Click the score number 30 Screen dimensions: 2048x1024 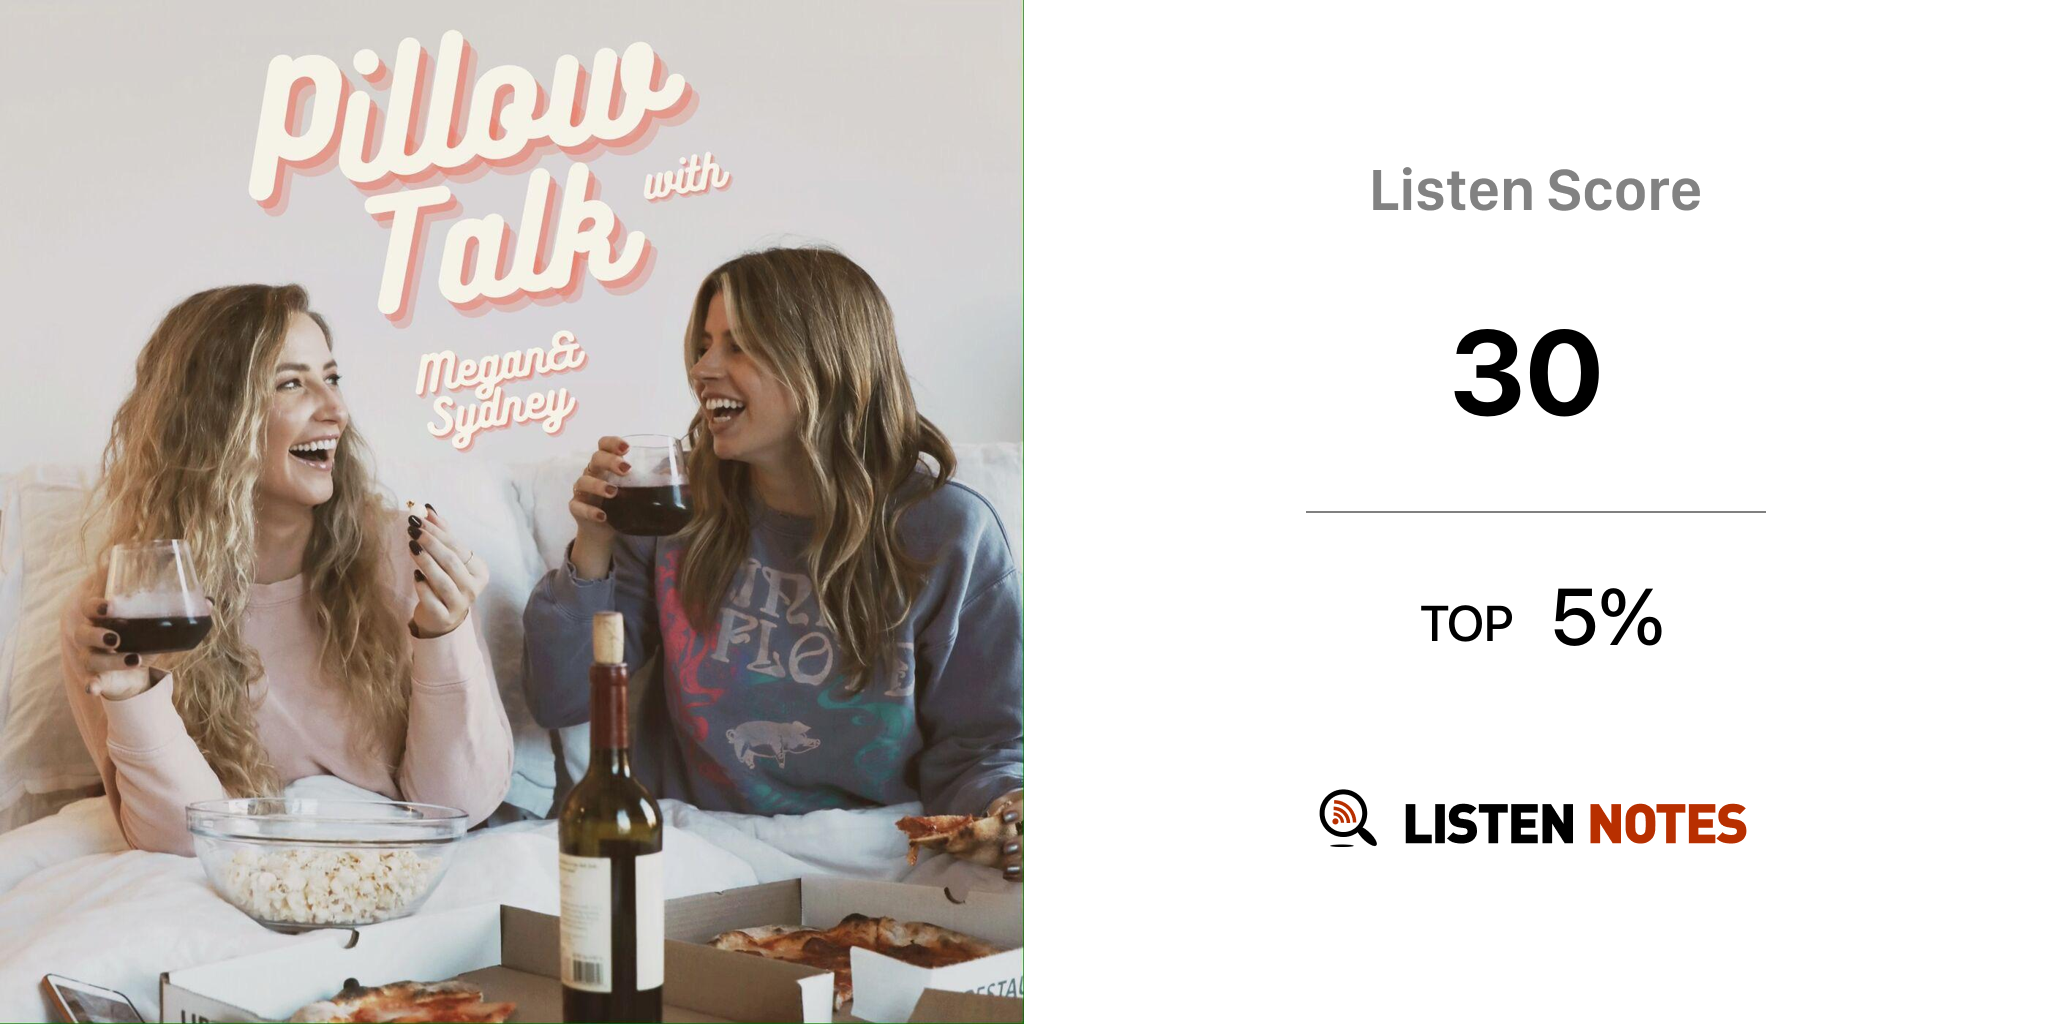[x=1527, y=373]
